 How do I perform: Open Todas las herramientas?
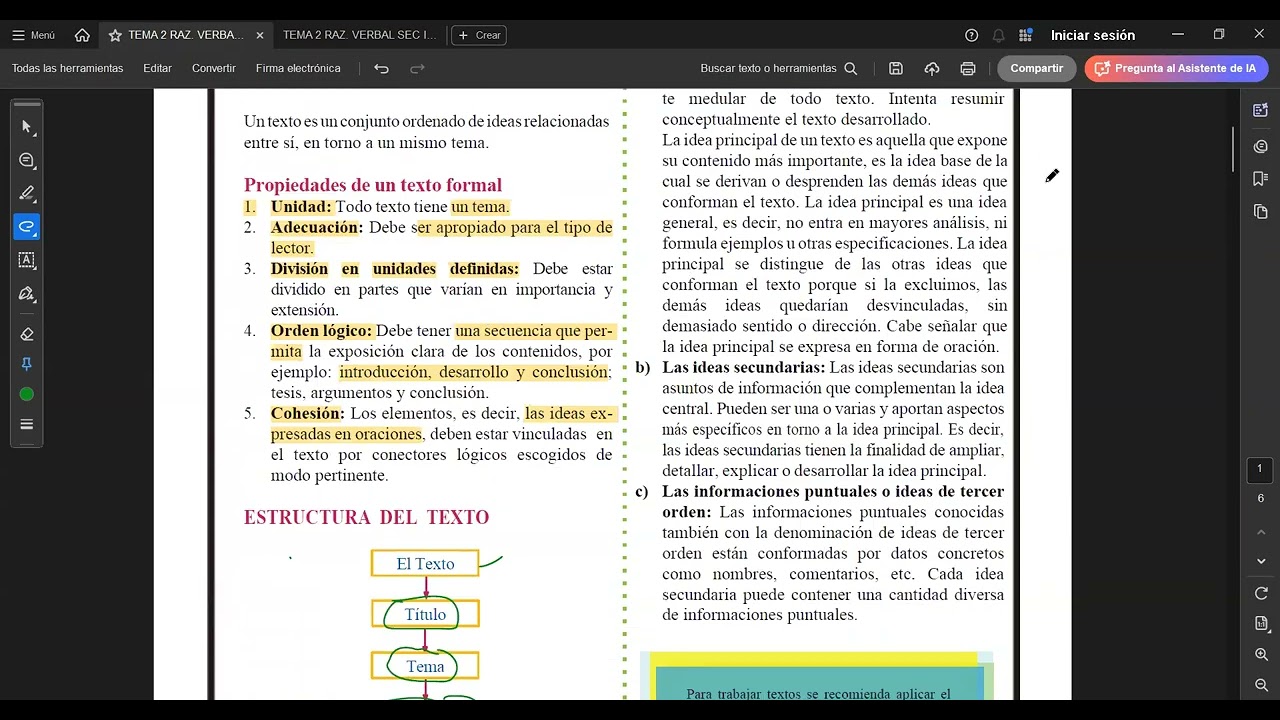click(x=68, y=68)
